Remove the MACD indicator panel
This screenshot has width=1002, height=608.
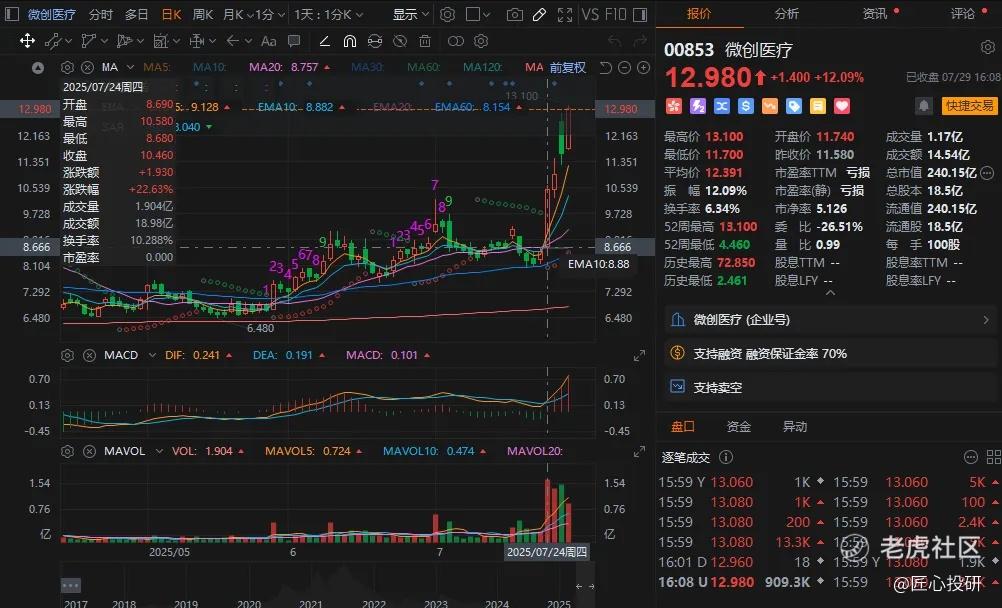click(89, 355)
